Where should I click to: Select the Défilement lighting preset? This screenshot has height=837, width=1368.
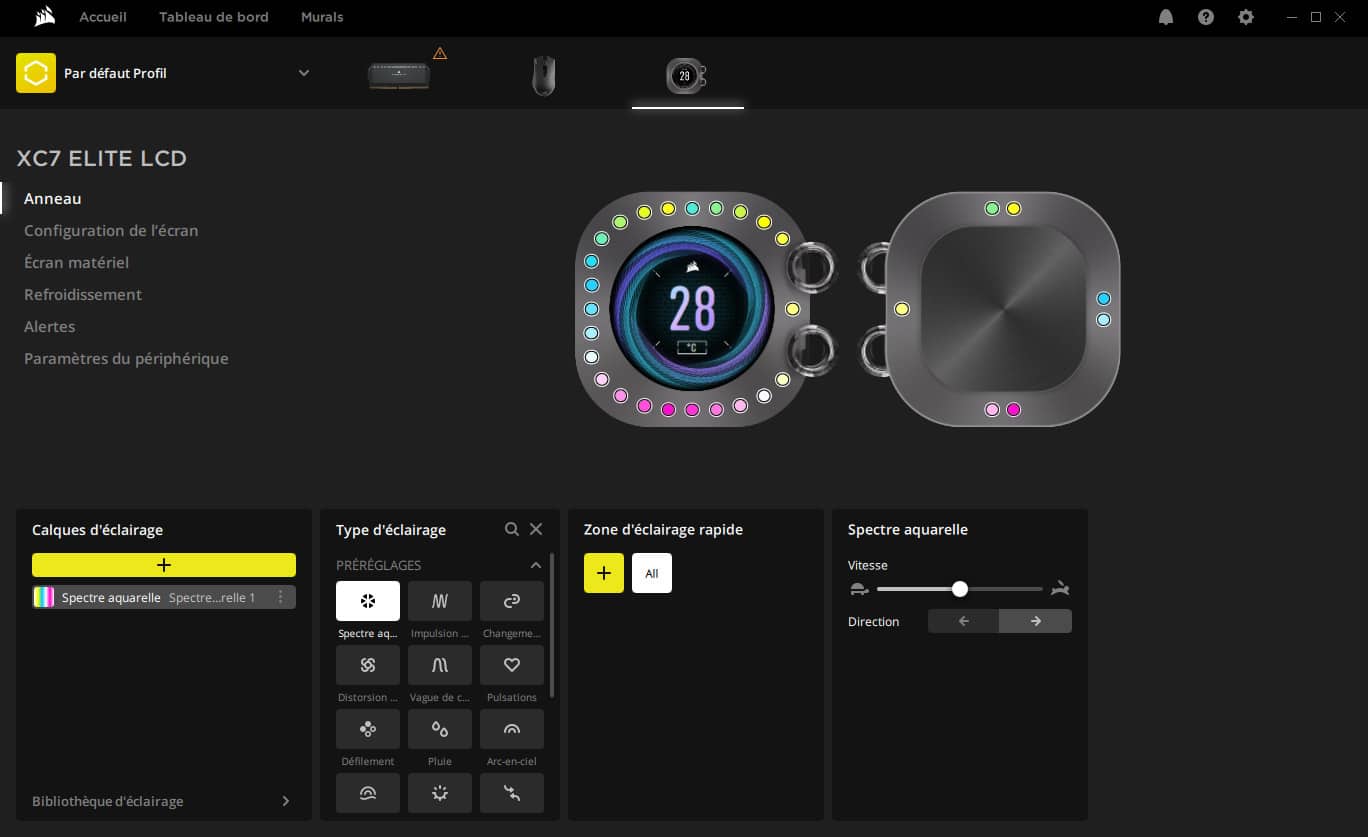(x=368, y=729)
